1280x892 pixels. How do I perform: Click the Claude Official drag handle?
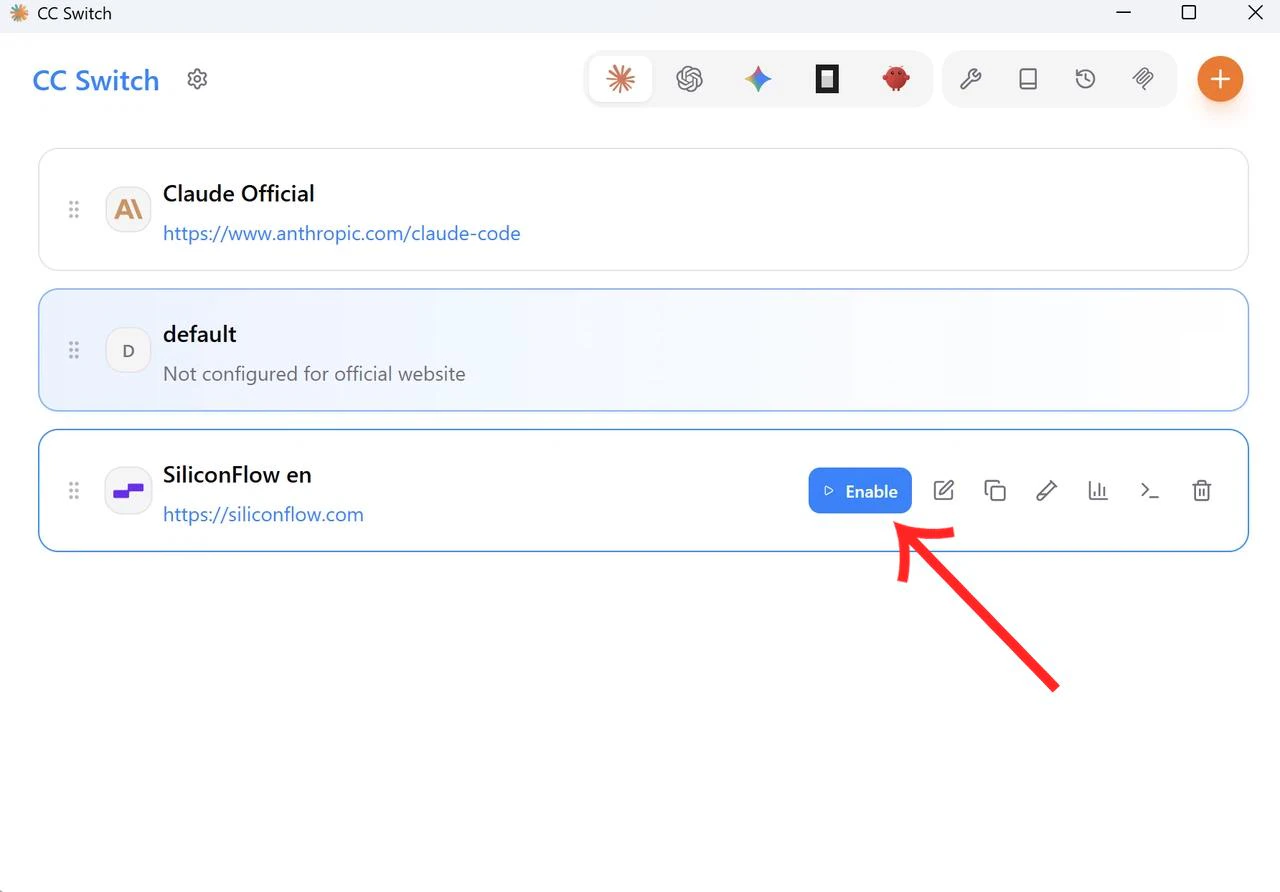click(74, 209)
